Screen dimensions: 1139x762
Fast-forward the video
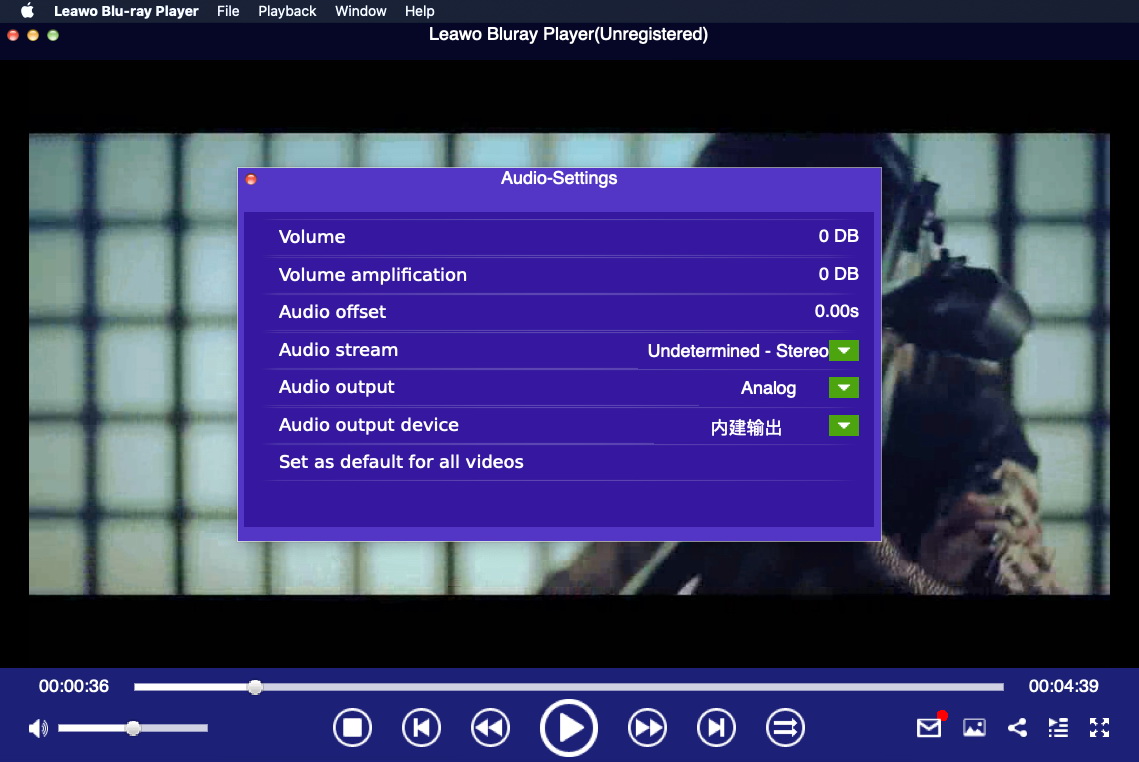(647, 727)
